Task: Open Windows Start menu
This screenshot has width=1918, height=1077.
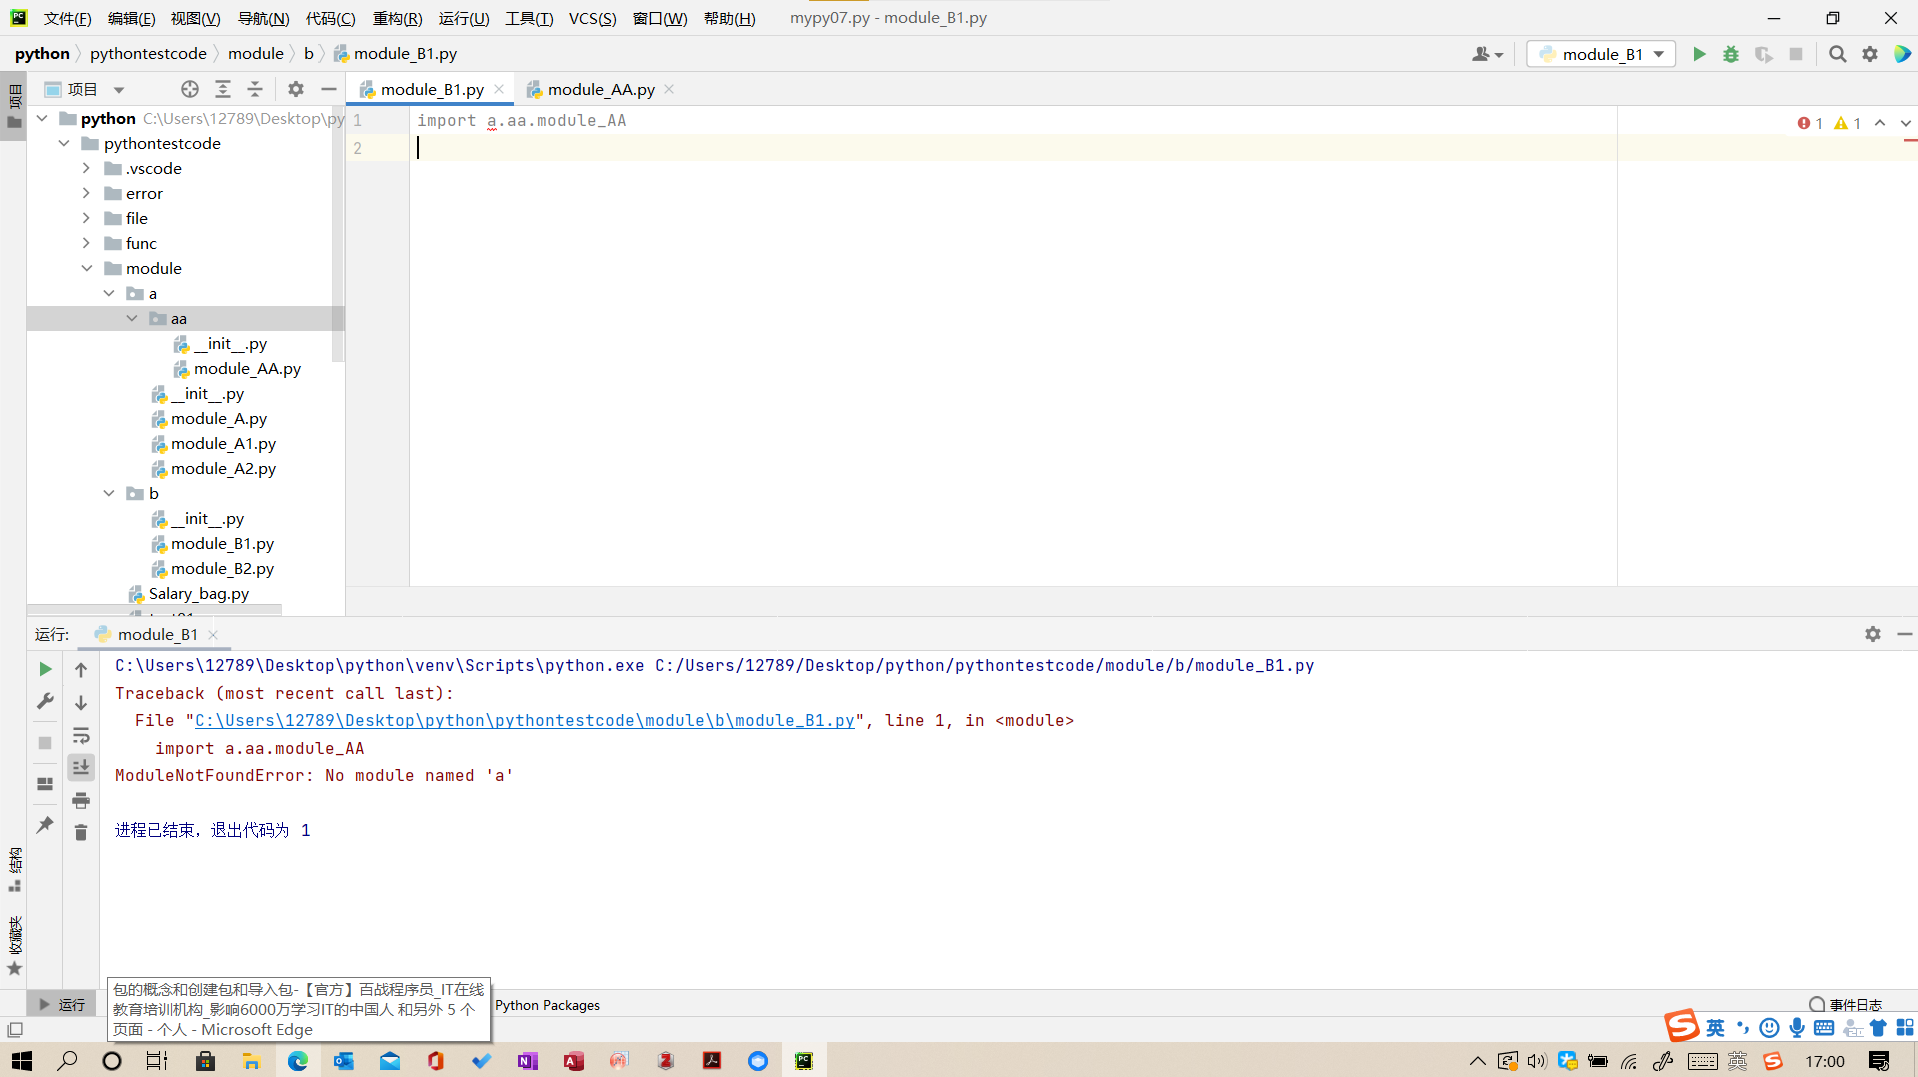Action: coord(21,1061)
